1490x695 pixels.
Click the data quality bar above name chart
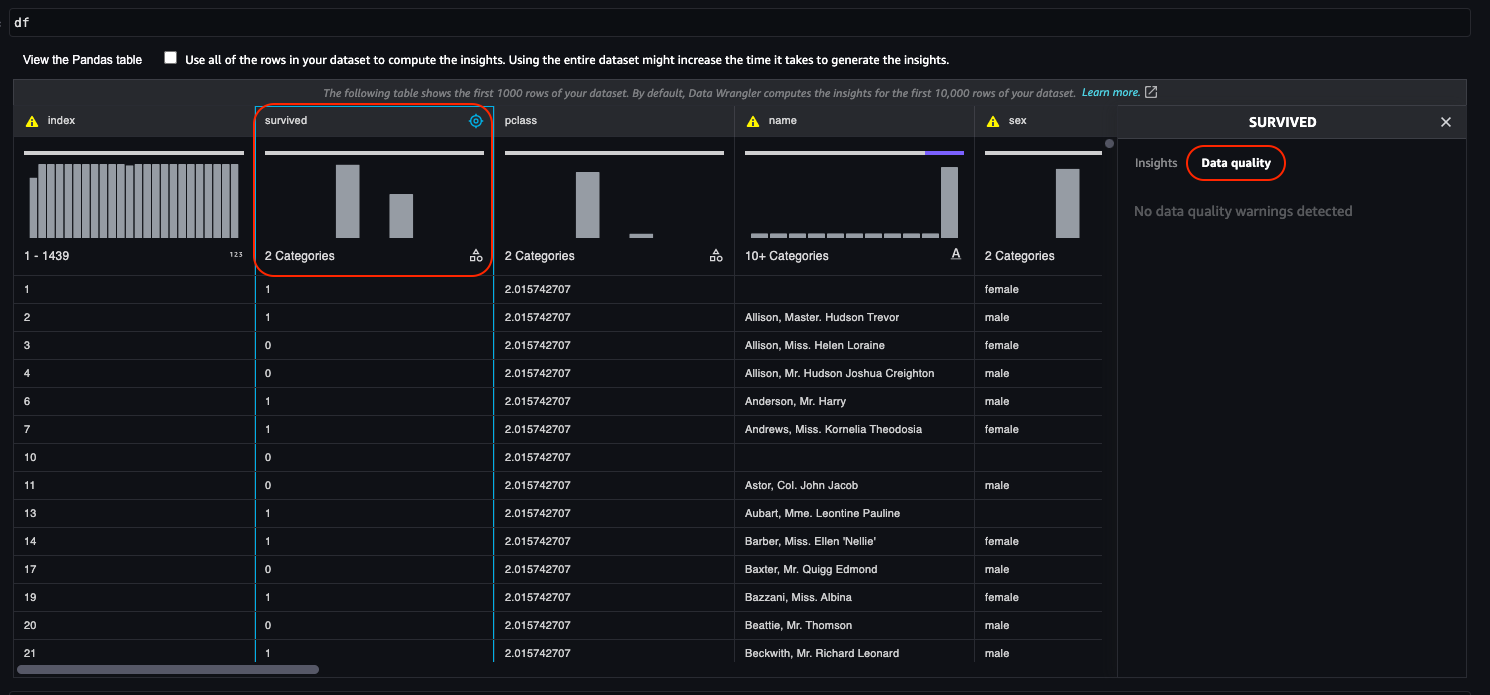click(854, 153)
